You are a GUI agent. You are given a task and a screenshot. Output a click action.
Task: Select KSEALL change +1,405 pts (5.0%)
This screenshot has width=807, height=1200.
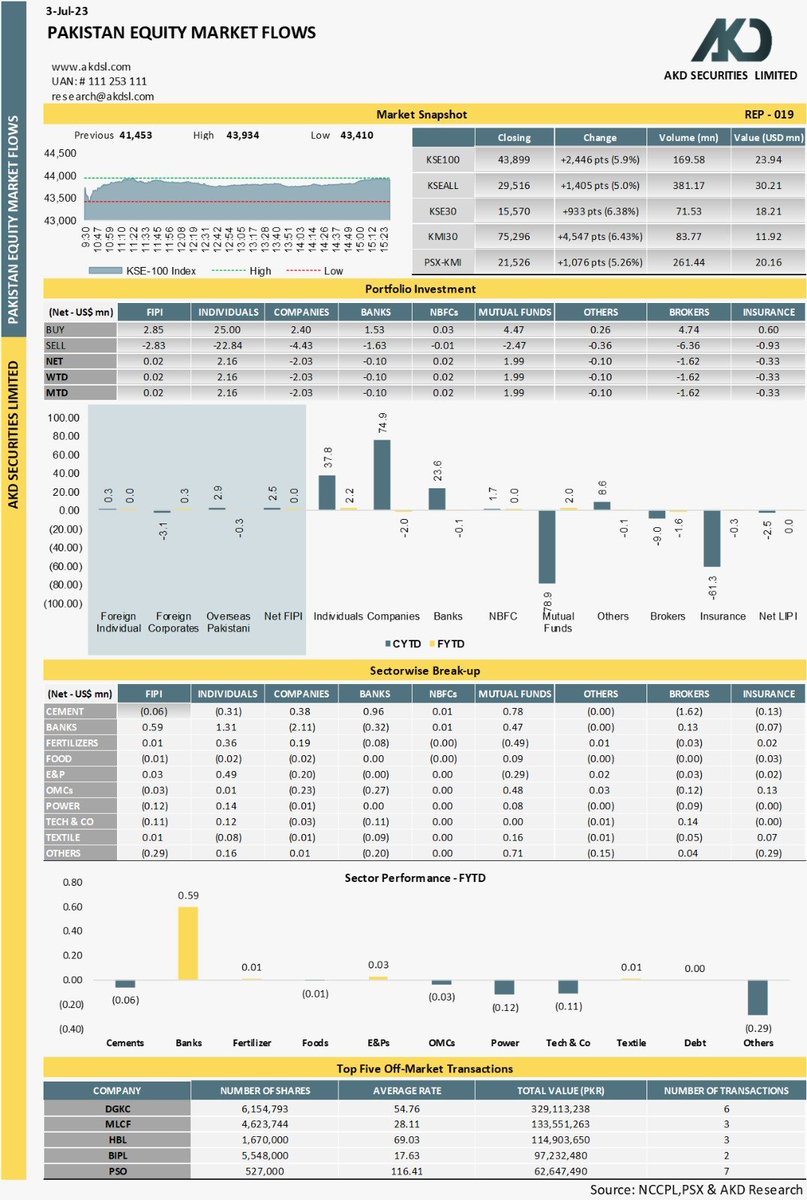pos(601,185)
